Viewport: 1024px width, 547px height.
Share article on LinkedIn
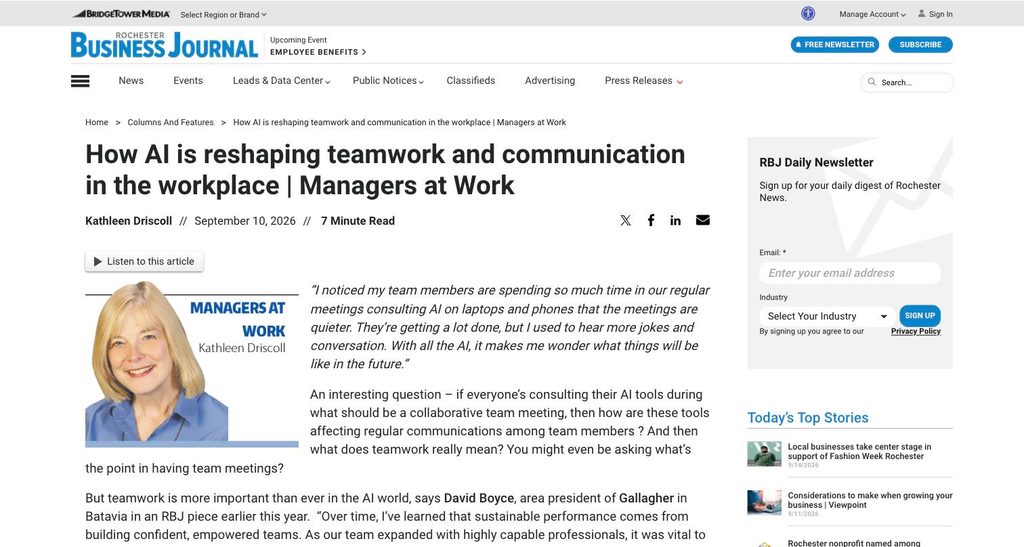point(675,221)
